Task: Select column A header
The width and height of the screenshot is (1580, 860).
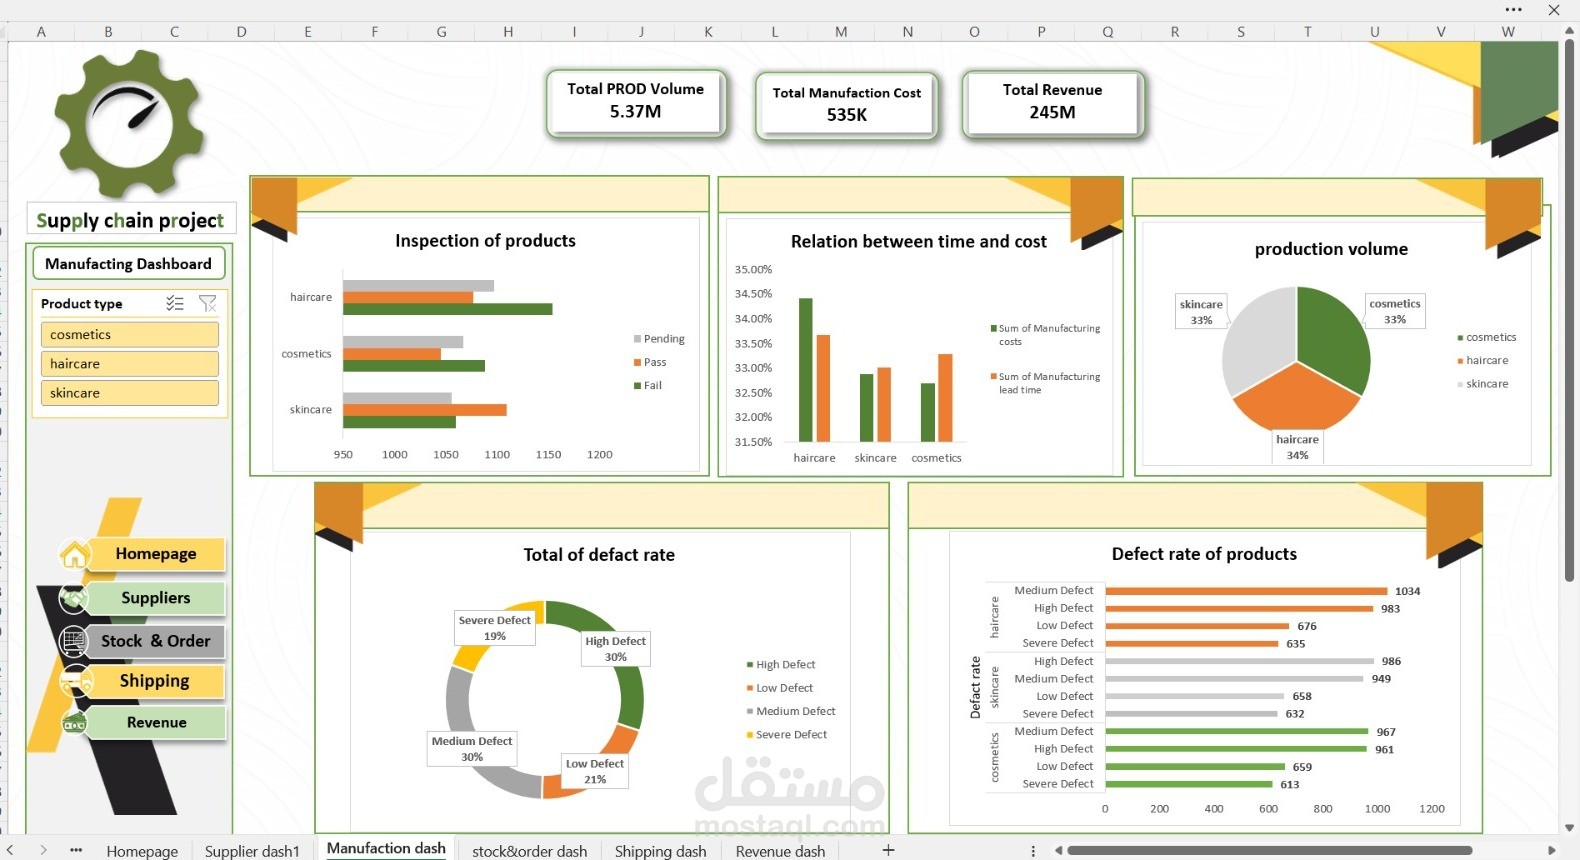Action: tap(41, 32)
